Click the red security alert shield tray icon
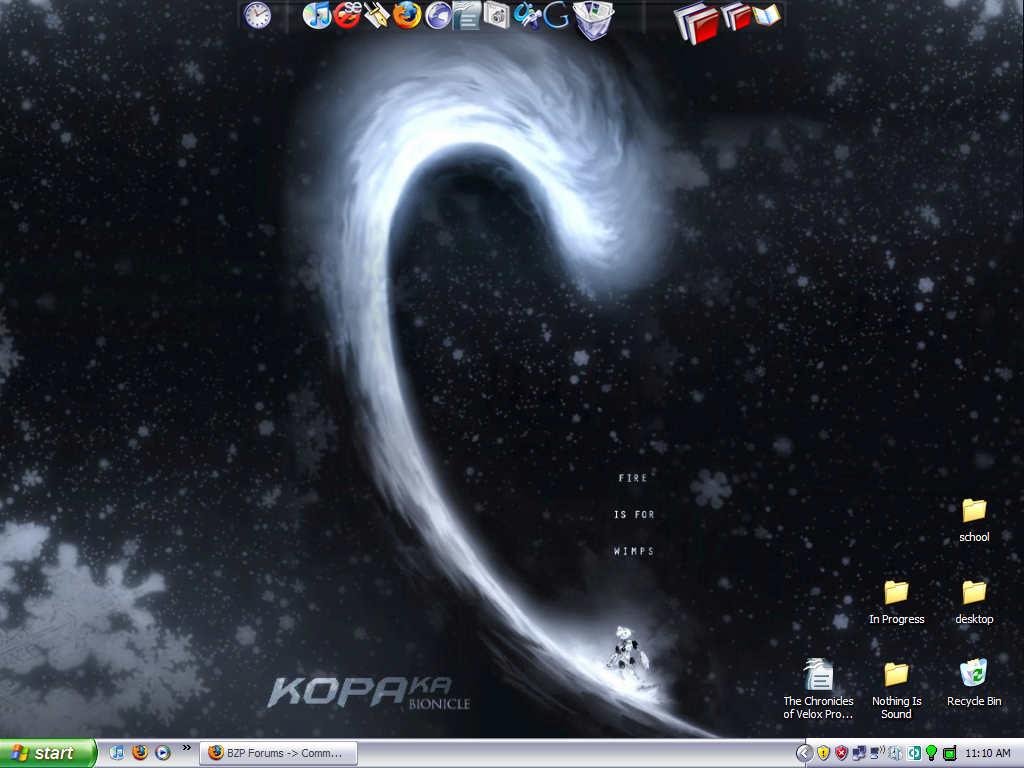Viewport: 1024px width, 768px height. (841, 753)
